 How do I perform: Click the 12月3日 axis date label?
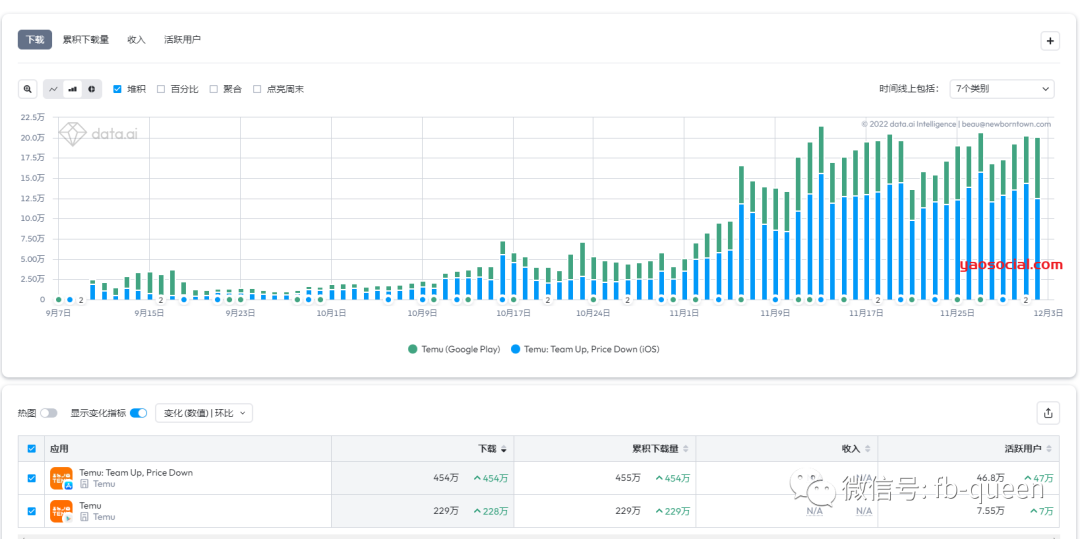(1049, 313)
